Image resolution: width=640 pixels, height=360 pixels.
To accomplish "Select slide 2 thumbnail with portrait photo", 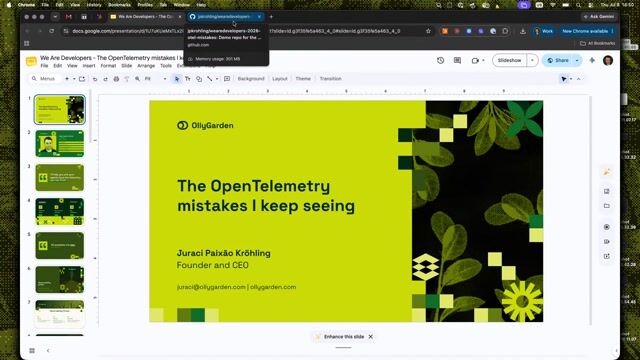I will click(x=60, y=144).
